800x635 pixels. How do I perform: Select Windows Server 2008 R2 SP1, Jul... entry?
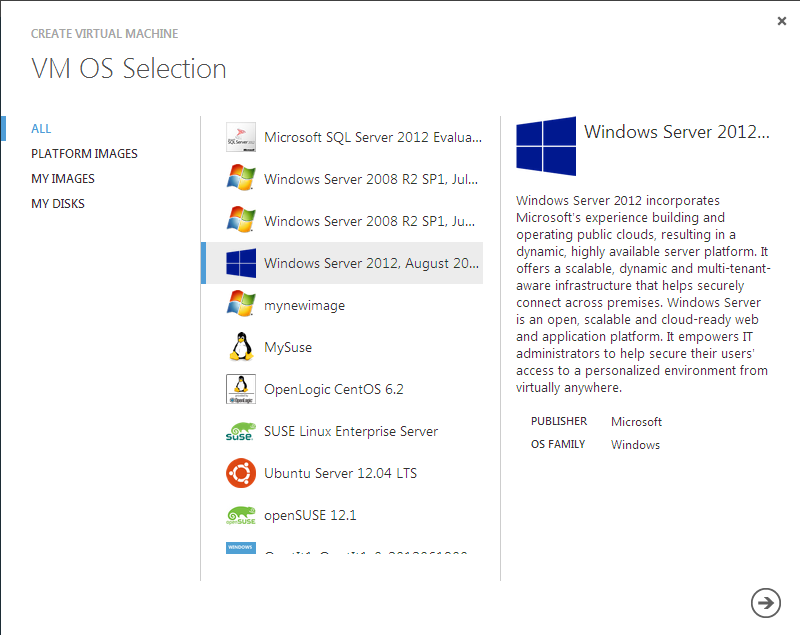coord(344,179)
